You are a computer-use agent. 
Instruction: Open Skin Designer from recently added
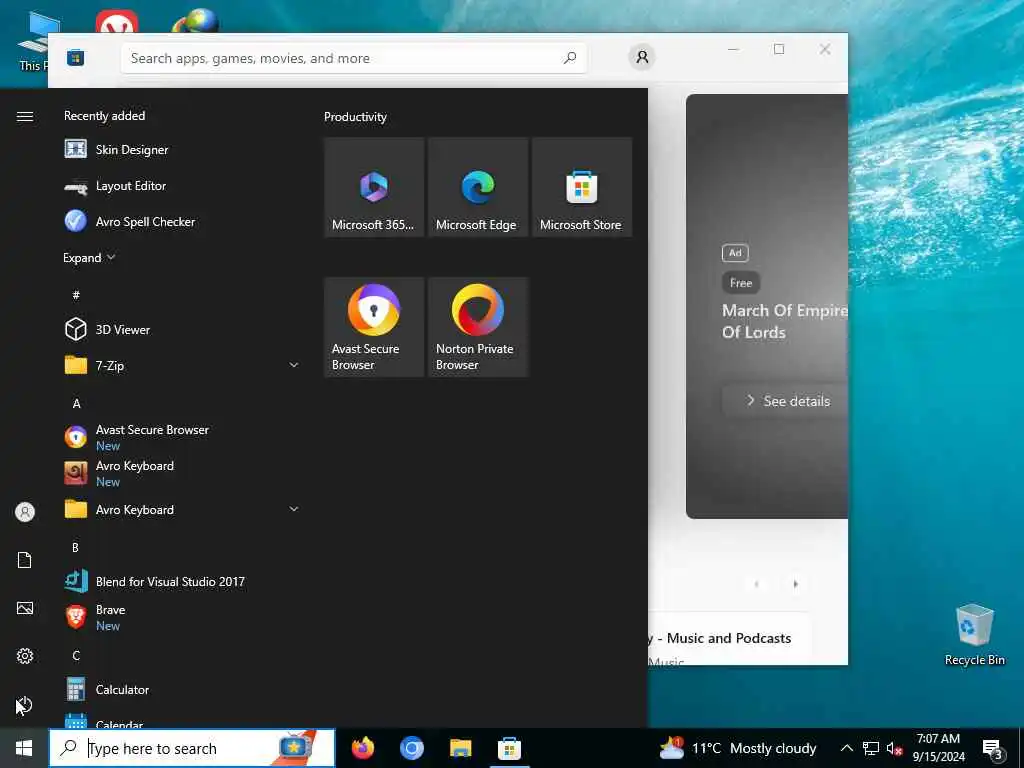click(181, 150)
